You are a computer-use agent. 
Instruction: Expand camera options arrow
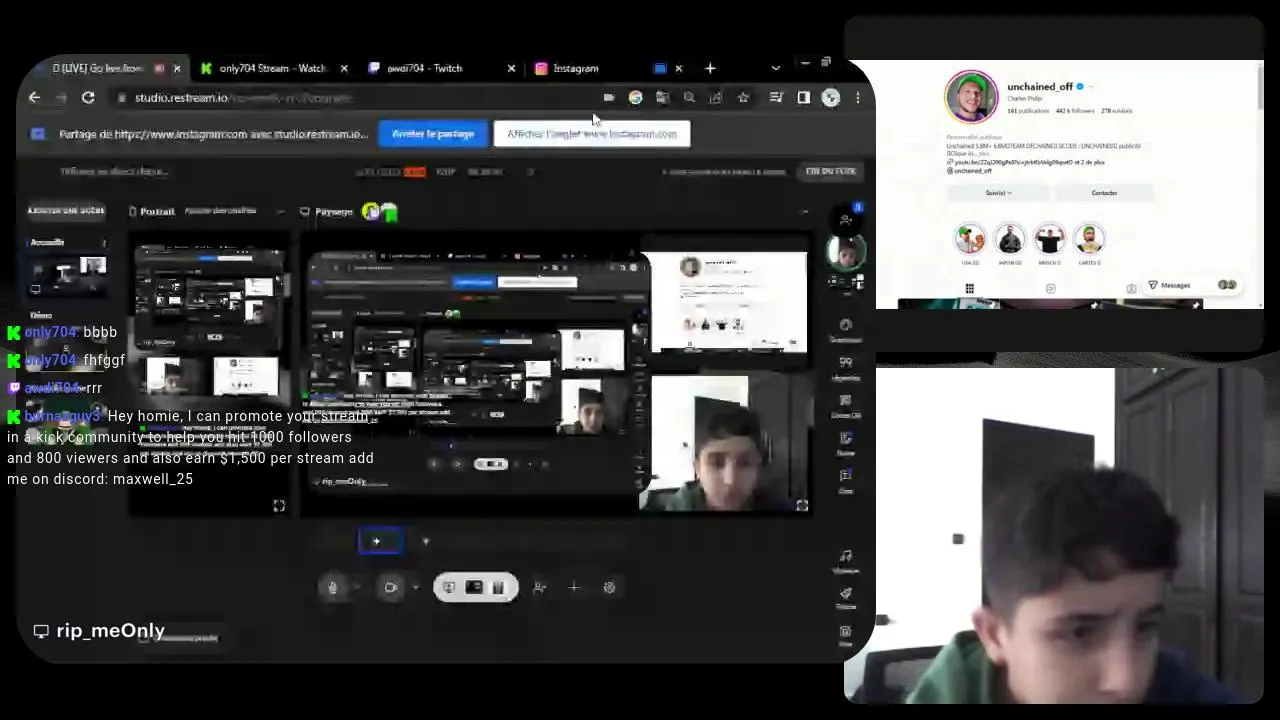[415, 588]
